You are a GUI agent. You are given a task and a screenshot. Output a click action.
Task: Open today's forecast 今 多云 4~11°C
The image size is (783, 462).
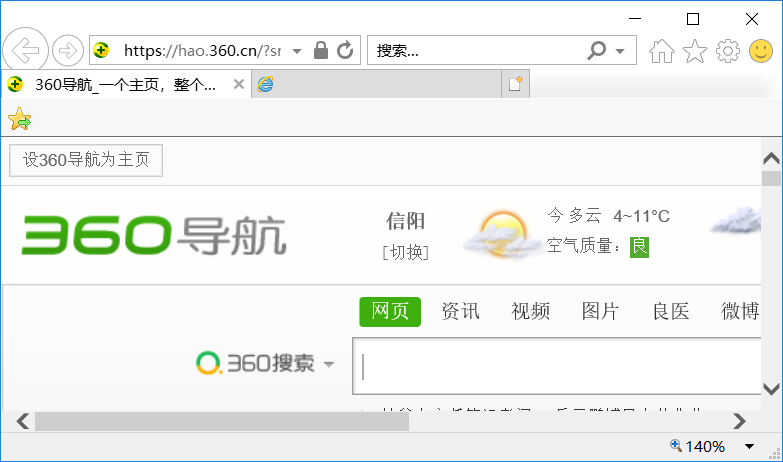pos(608,216)
